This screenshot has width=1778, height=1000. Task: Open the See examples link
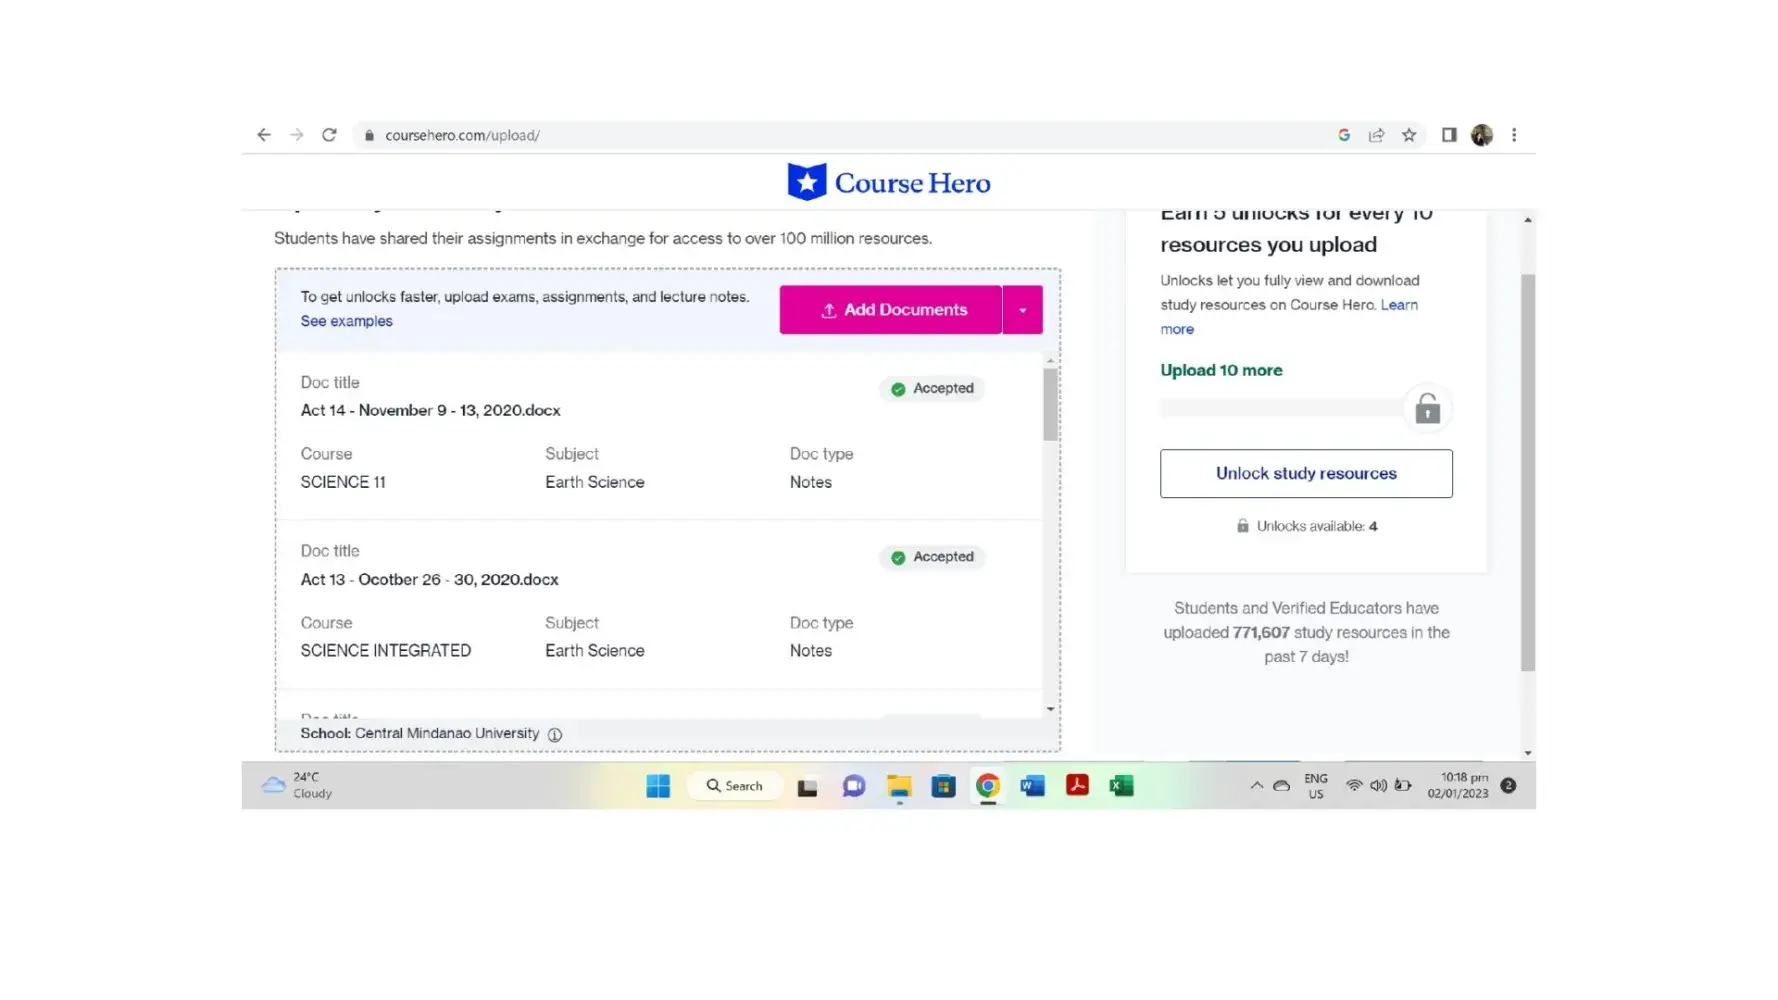[346, 321]
